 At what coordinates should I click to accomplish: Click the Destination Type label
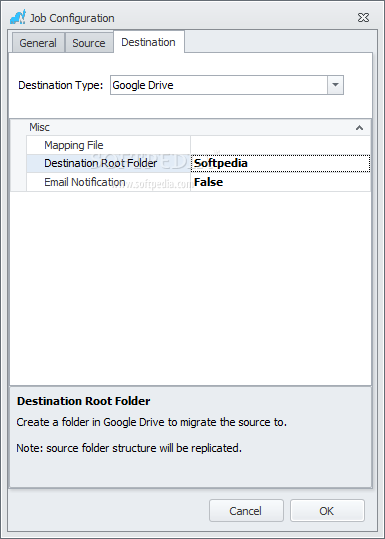(x=60, y=85)
